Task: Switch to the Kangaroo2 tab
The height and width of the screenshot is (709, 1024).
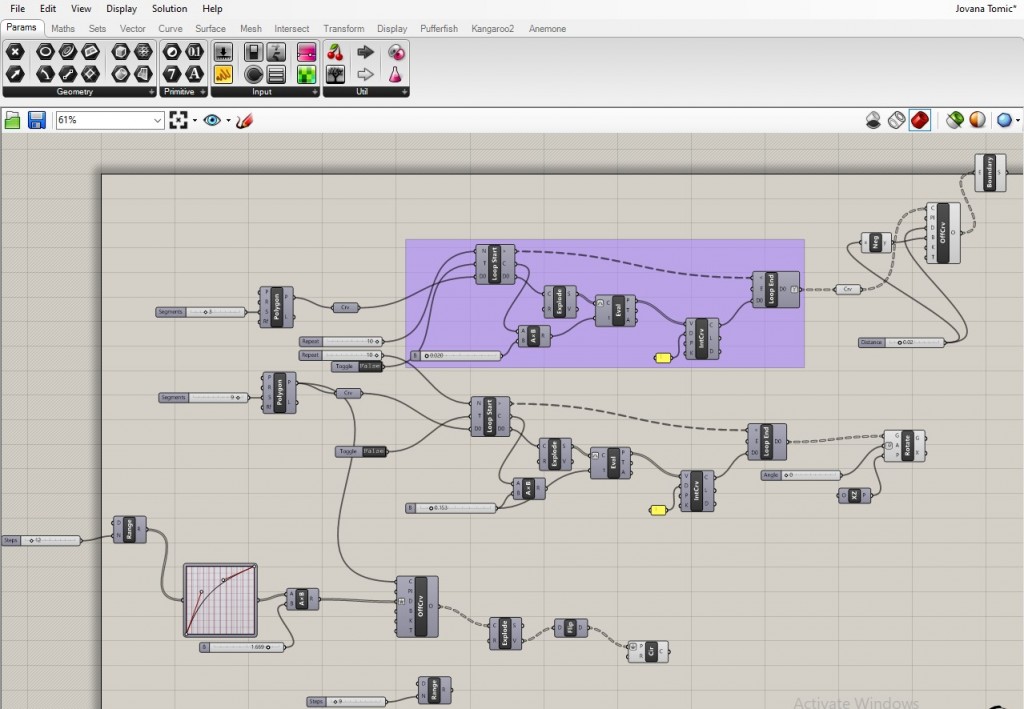Action: coord(492,29)
